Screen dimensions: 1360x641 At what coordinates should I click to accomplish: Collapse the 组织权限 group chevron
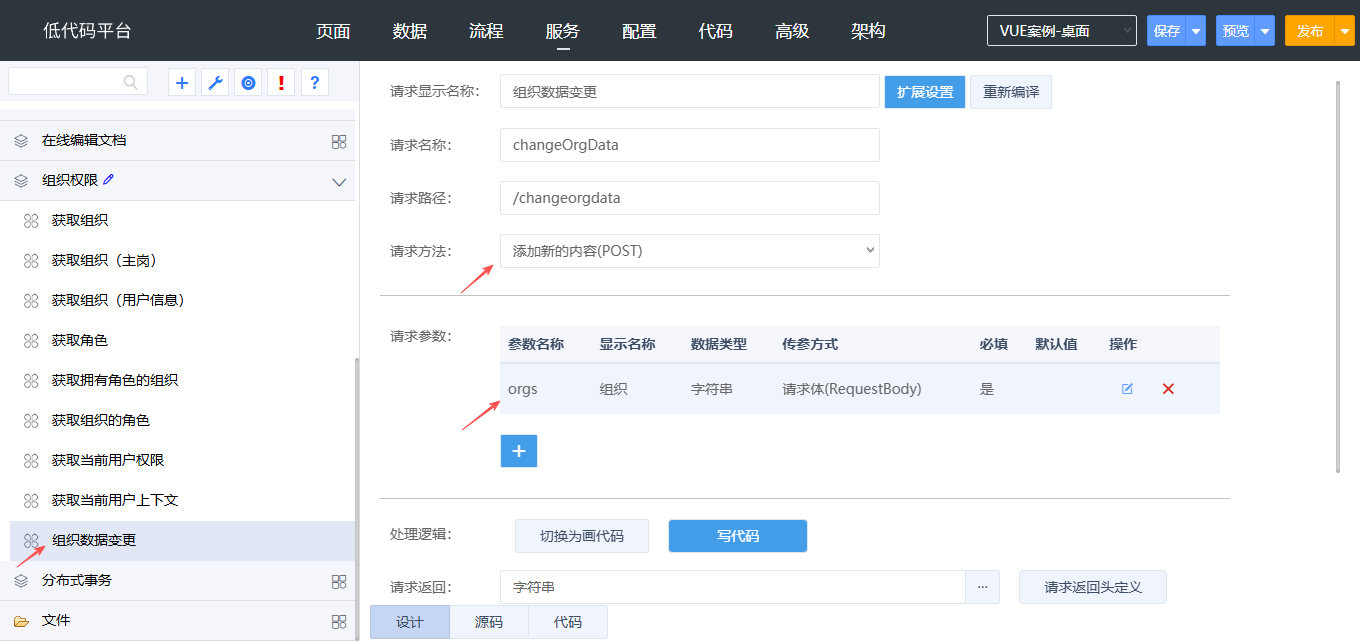click(339, 182)
